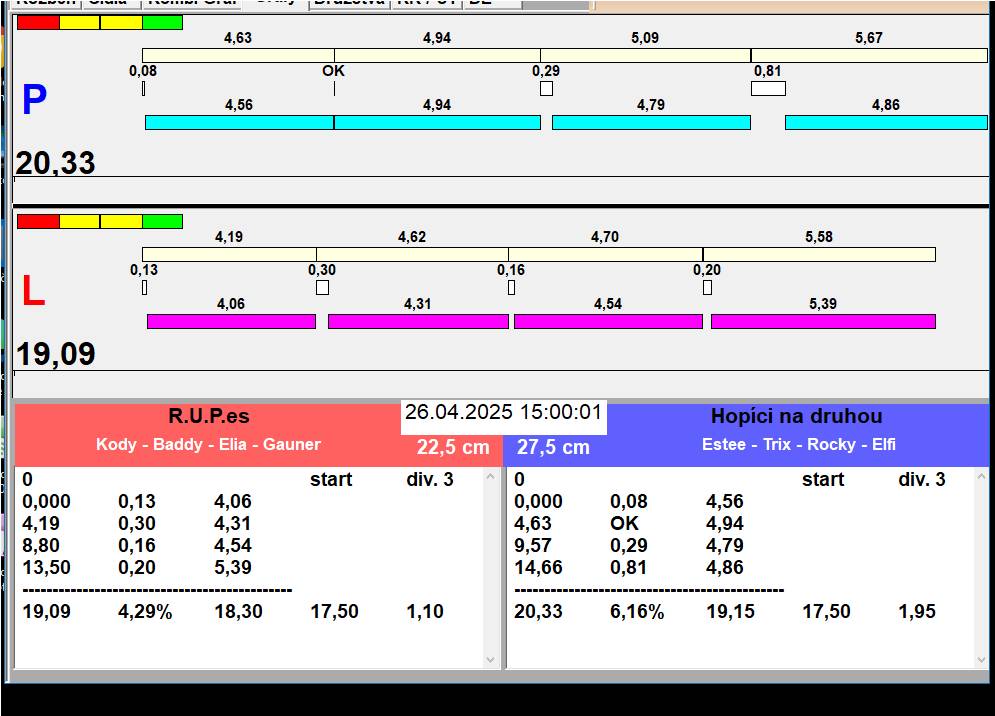Select the magenta 5,39 run bar in lane L
Screen dimensions: 995x716
click(823, 321)
